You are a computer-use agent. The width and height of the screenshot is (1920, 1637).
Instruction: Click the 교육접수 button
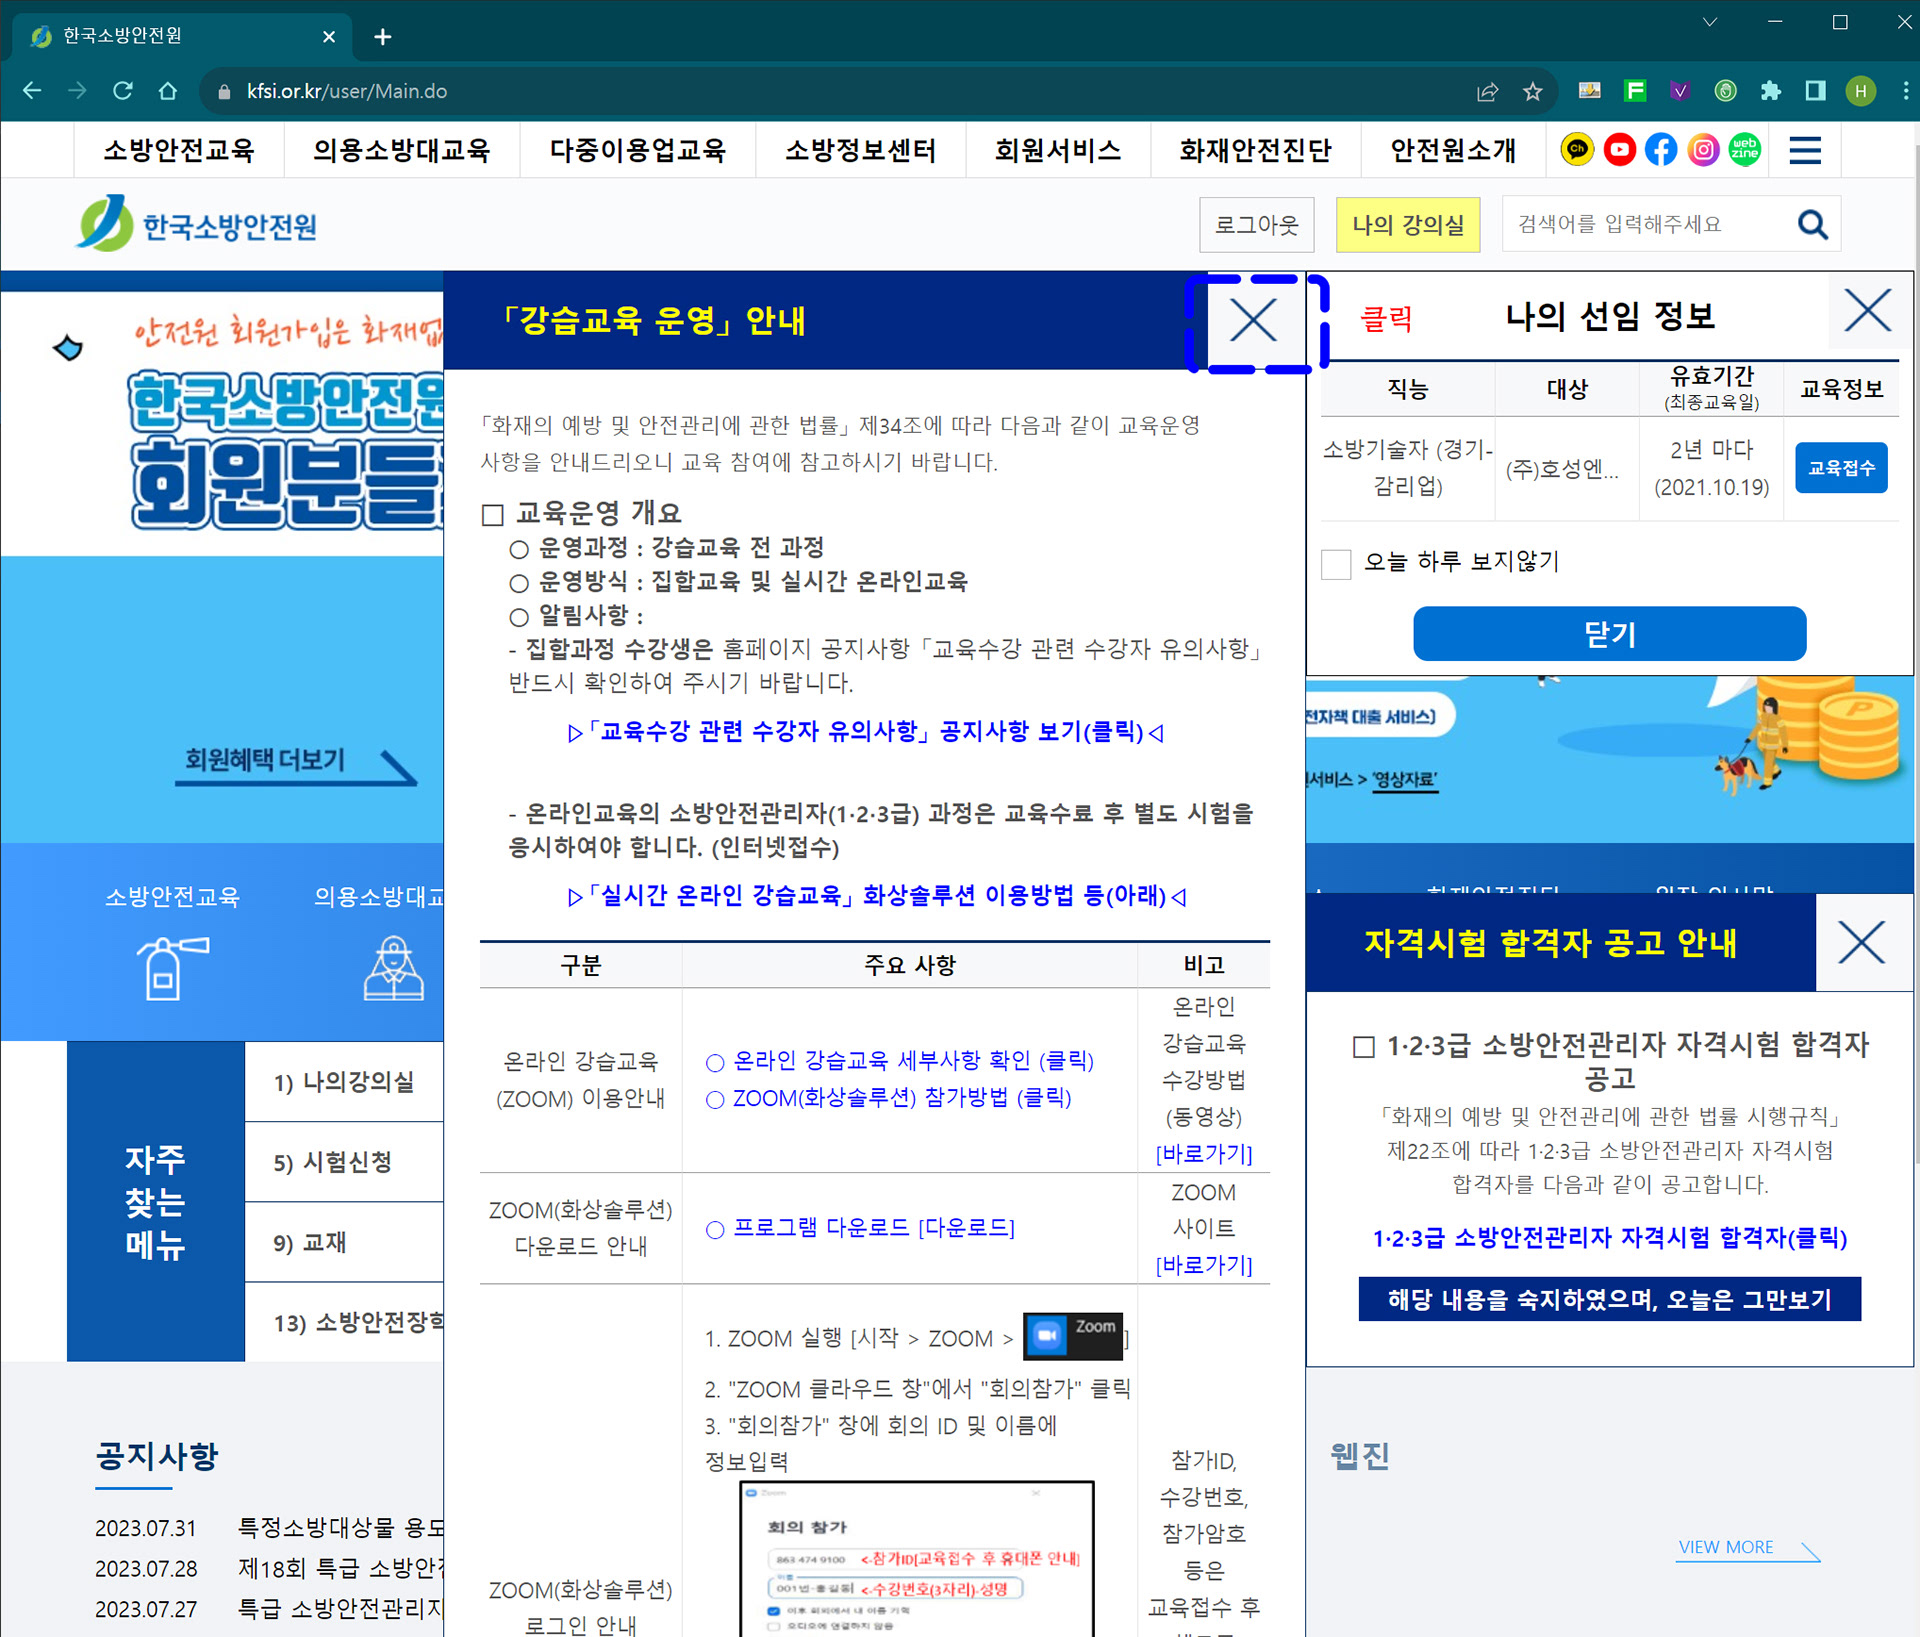1840,468
